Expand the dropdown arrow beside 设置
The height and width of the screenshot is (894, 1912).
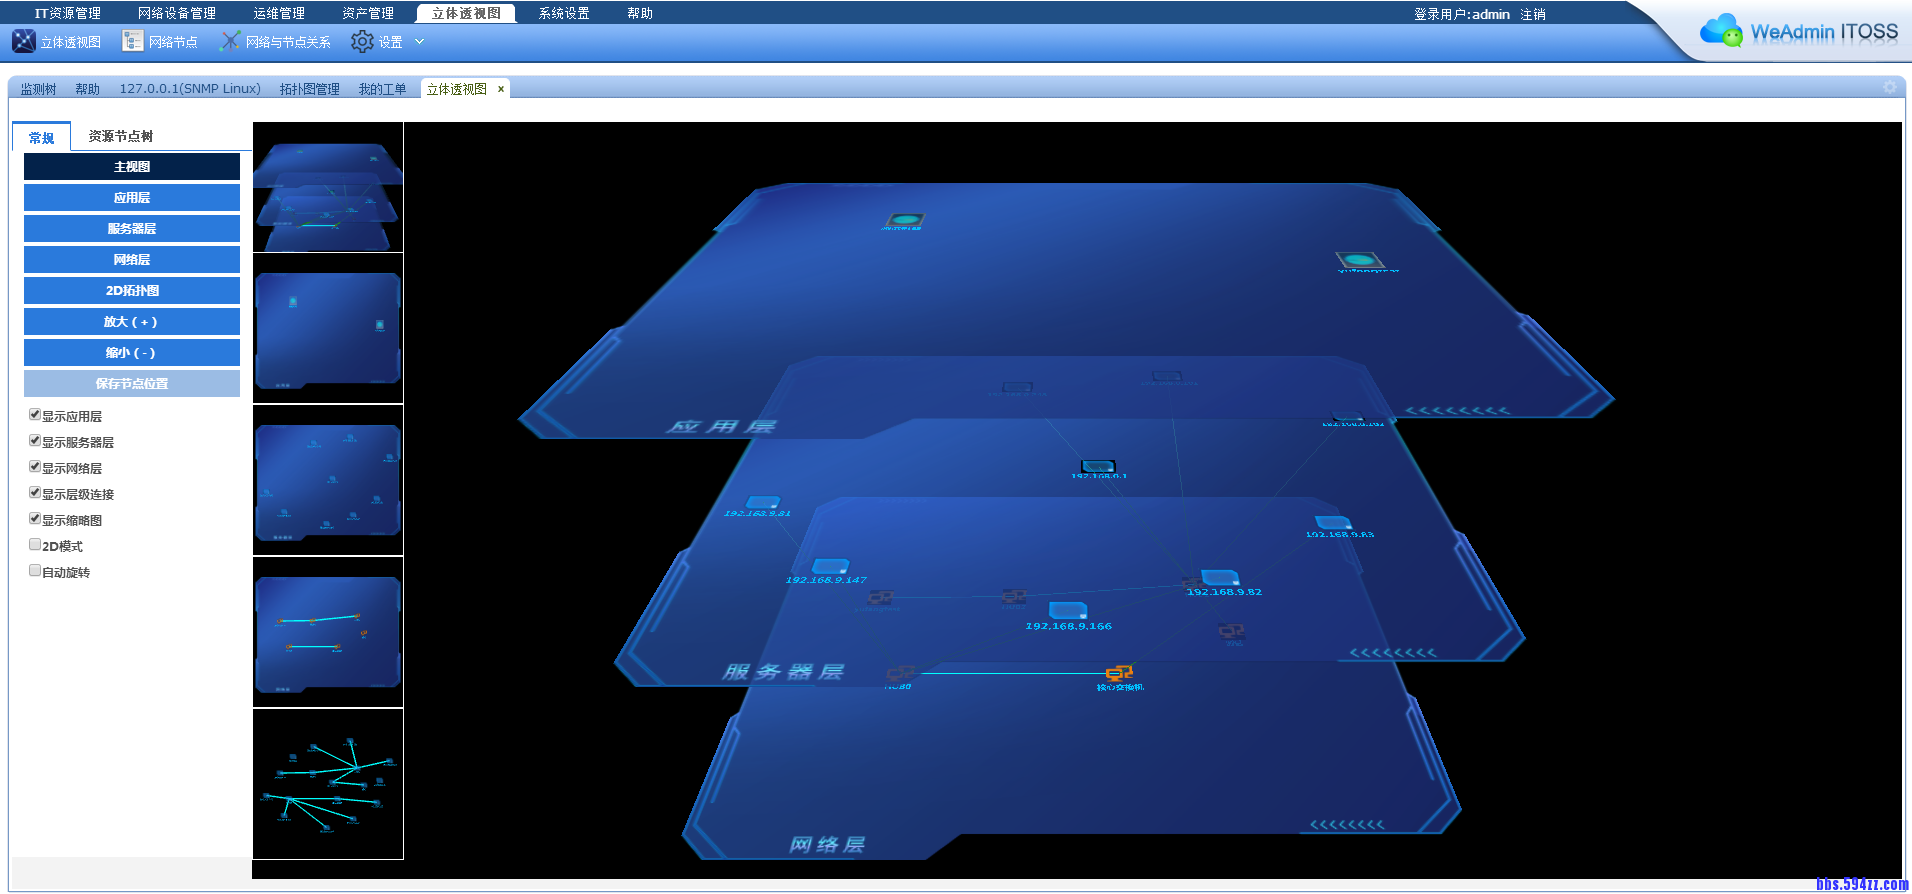pyautogui.click(x=419, y=41)
